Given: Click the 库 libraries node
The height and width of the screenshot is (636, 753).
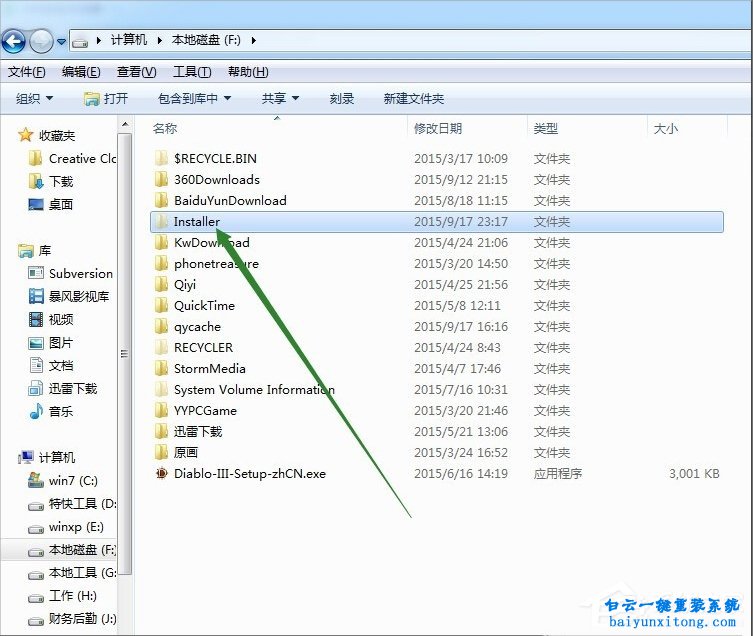Looking at the screenshot, I should click(x=35, y=251).
